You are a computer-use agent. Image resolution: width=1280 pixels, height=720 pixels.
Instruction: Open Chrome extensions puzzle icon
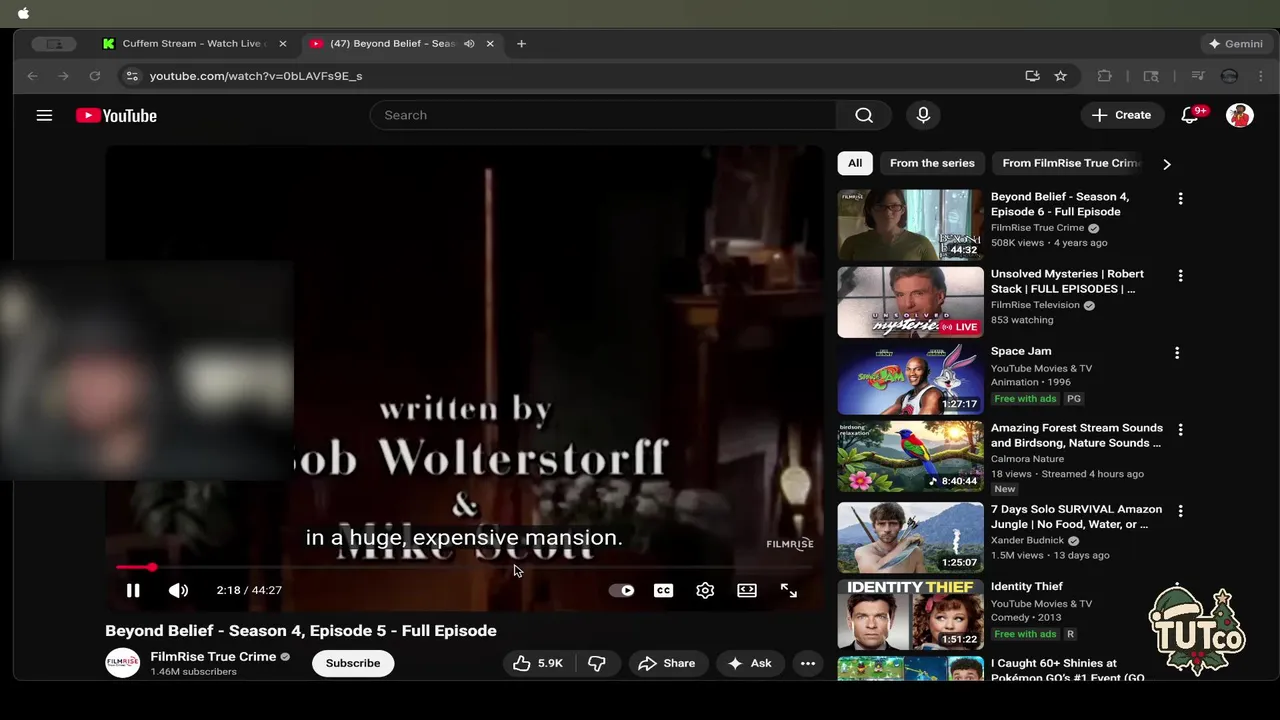pos(1105,76)
